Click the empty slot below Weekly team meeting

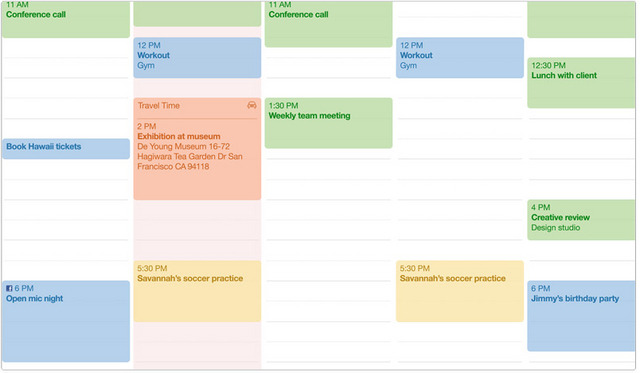[x=329, y=169]
